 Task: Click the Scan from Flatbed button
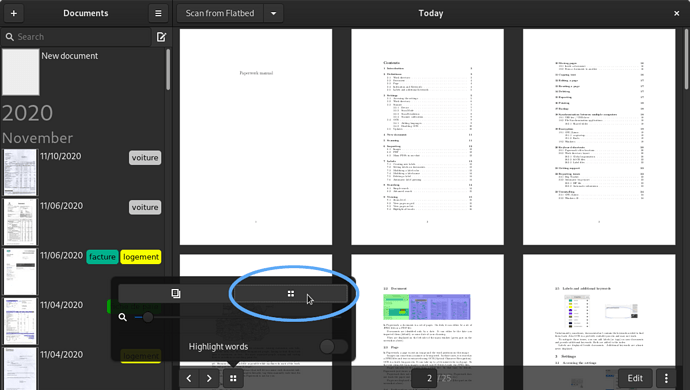click(220, 13)
